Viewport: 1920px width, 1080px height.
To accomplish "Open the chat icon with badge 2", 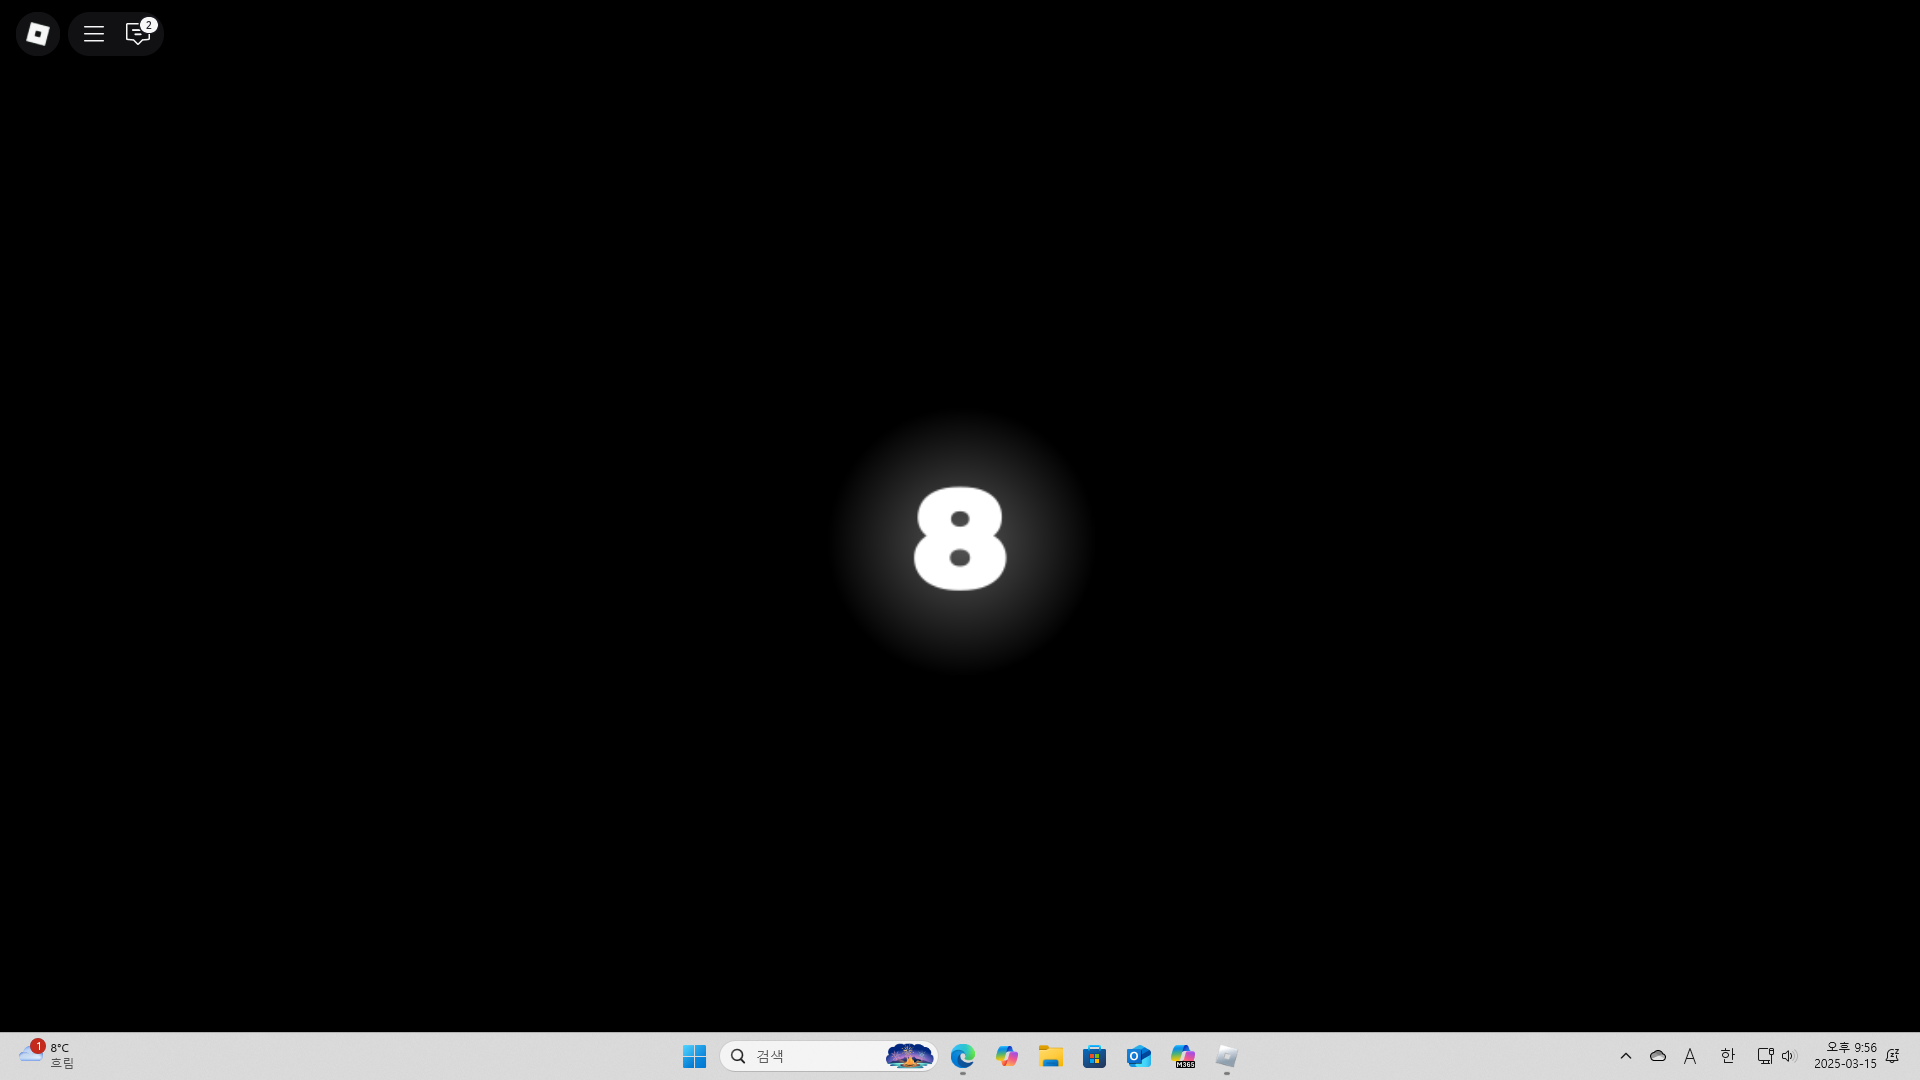I will coord(138,34).
